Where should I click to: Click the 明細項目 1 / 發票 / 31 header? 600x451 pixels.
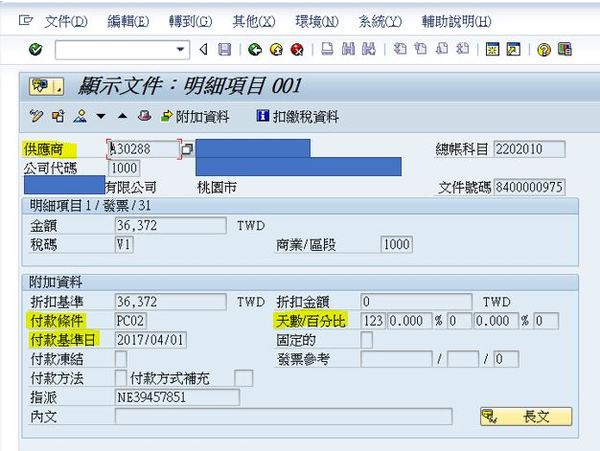point(90,206)
